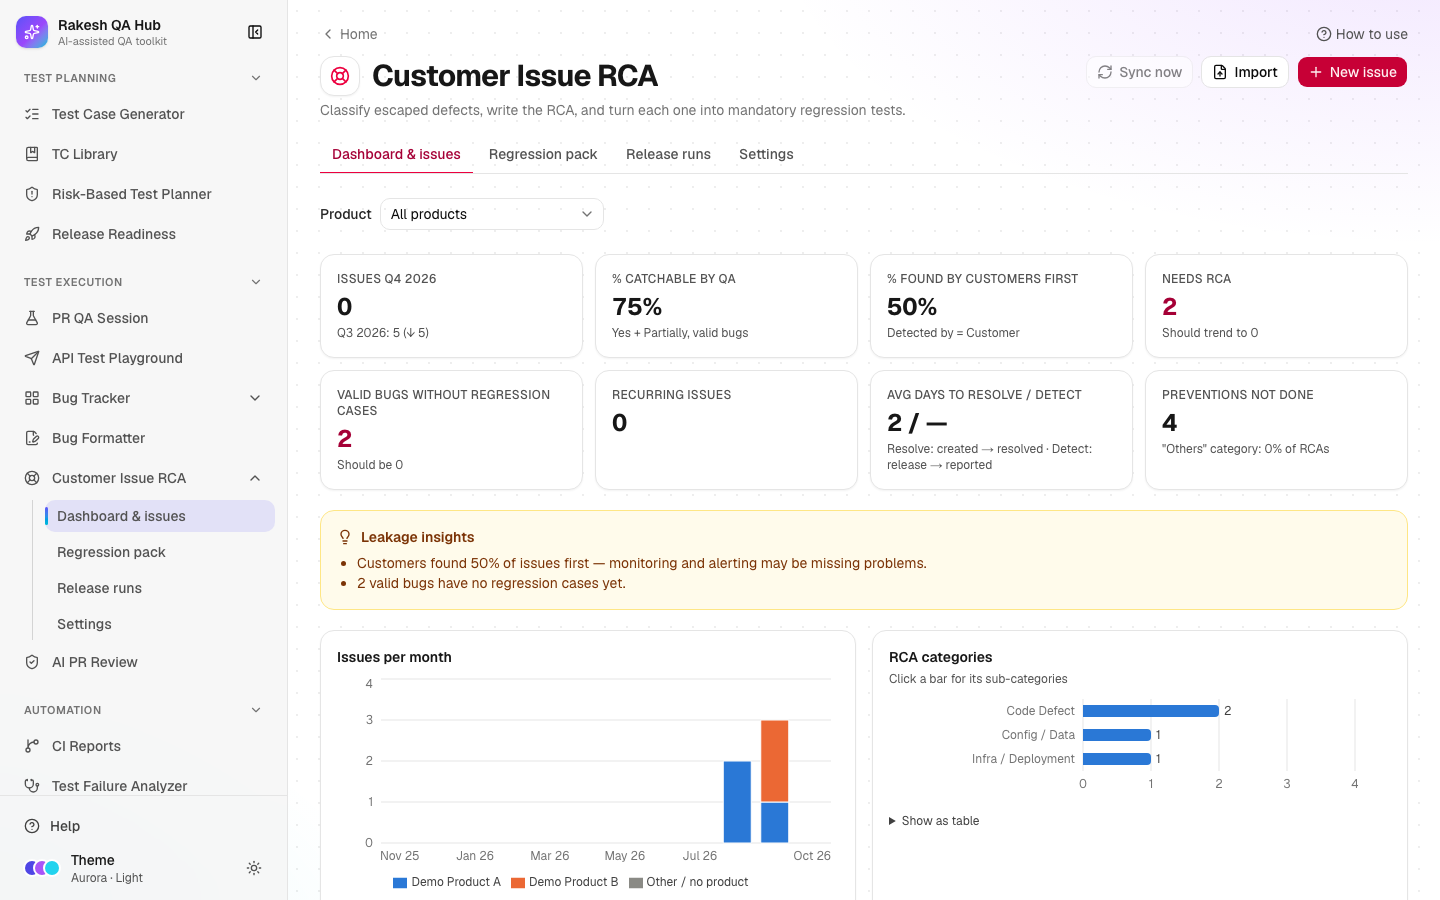Collapse the Customer Issue RCA submenu chevron
The width and height of the screenshot is (1440, 900).
255,478
